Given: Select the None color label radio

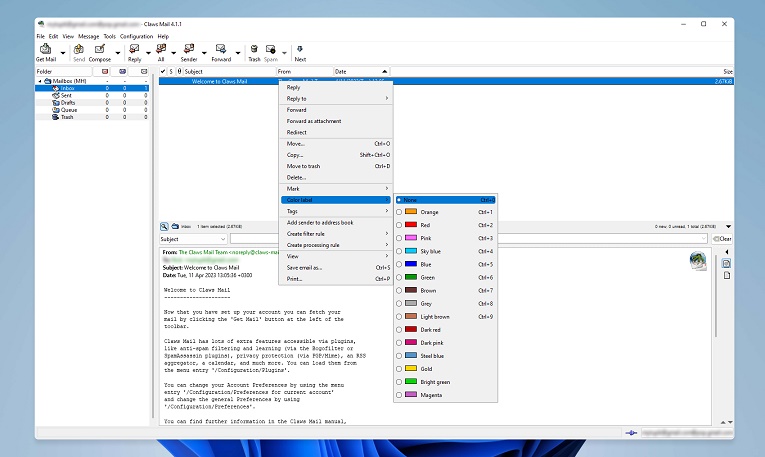Looking at the screenshot, I should tap(399, 200).
